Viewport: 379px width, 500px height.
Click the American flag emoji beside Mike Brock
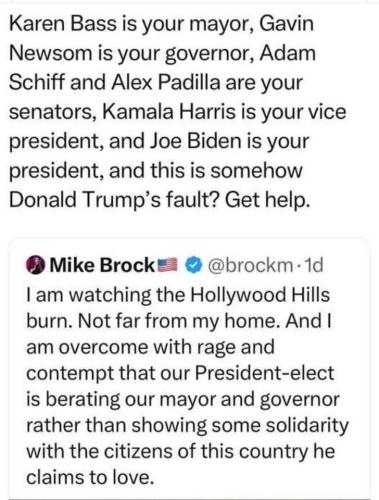(x=169, y=265)
